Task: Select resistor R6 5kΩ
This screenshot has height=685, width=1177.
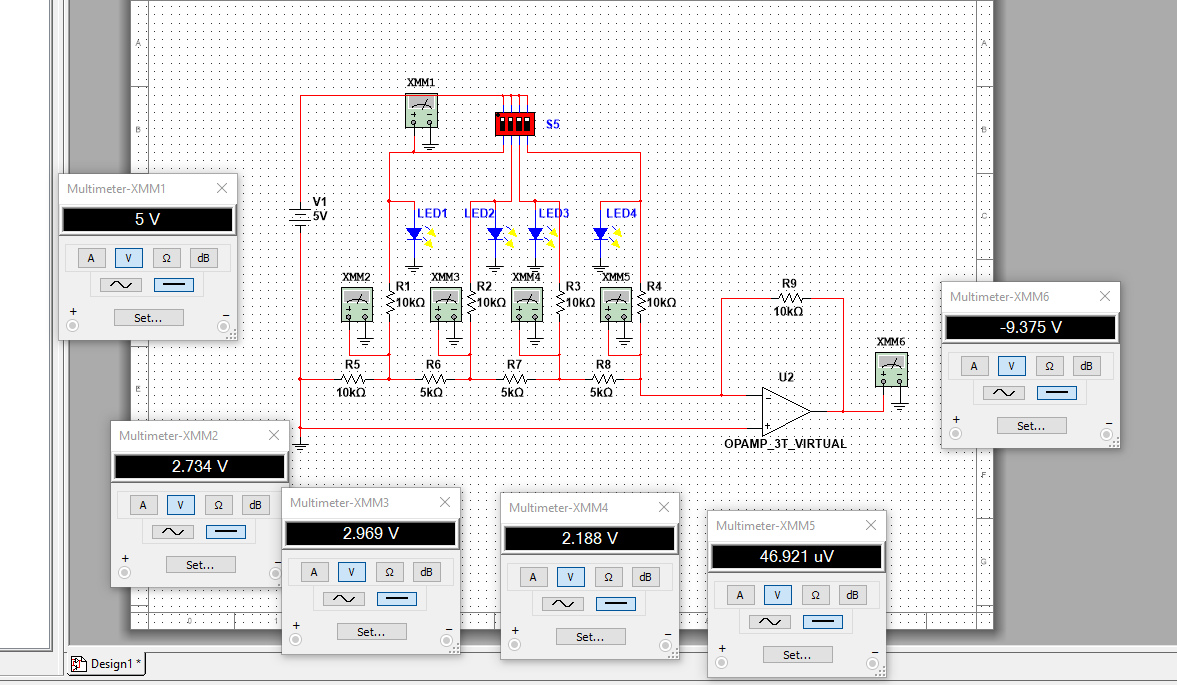Action: pyautogui.click(x=433, y=379)
